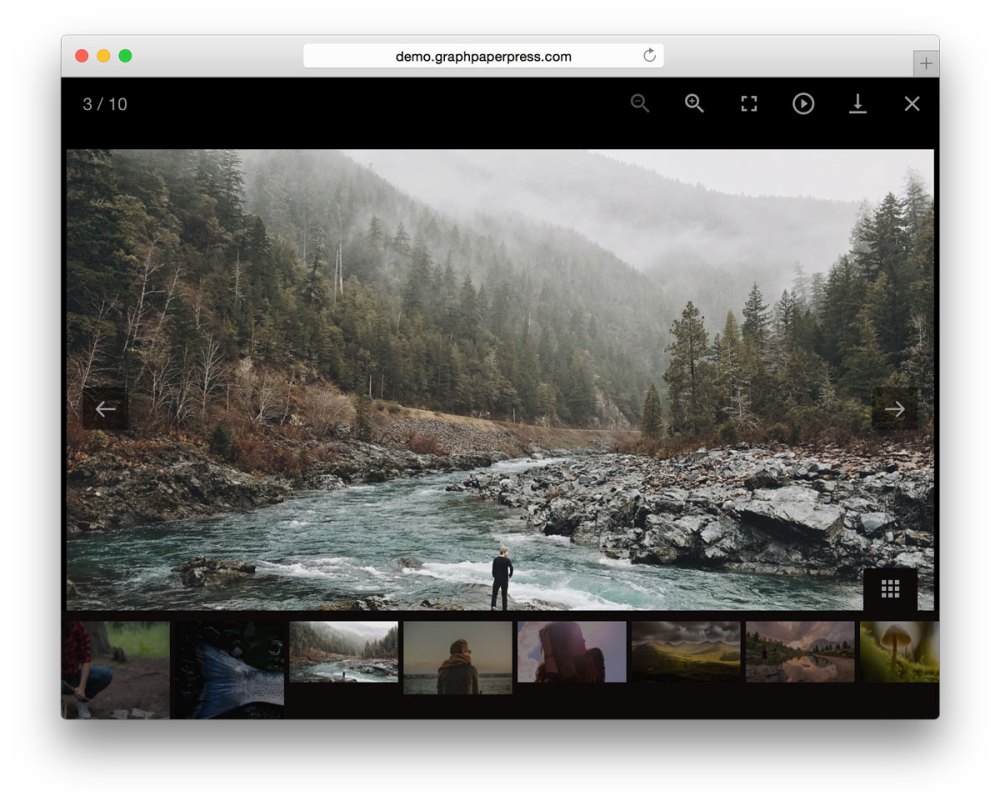Screen dimensions: 1000x806
Task: Toggle the thumbnail grid strip
Action: point(890,589)
